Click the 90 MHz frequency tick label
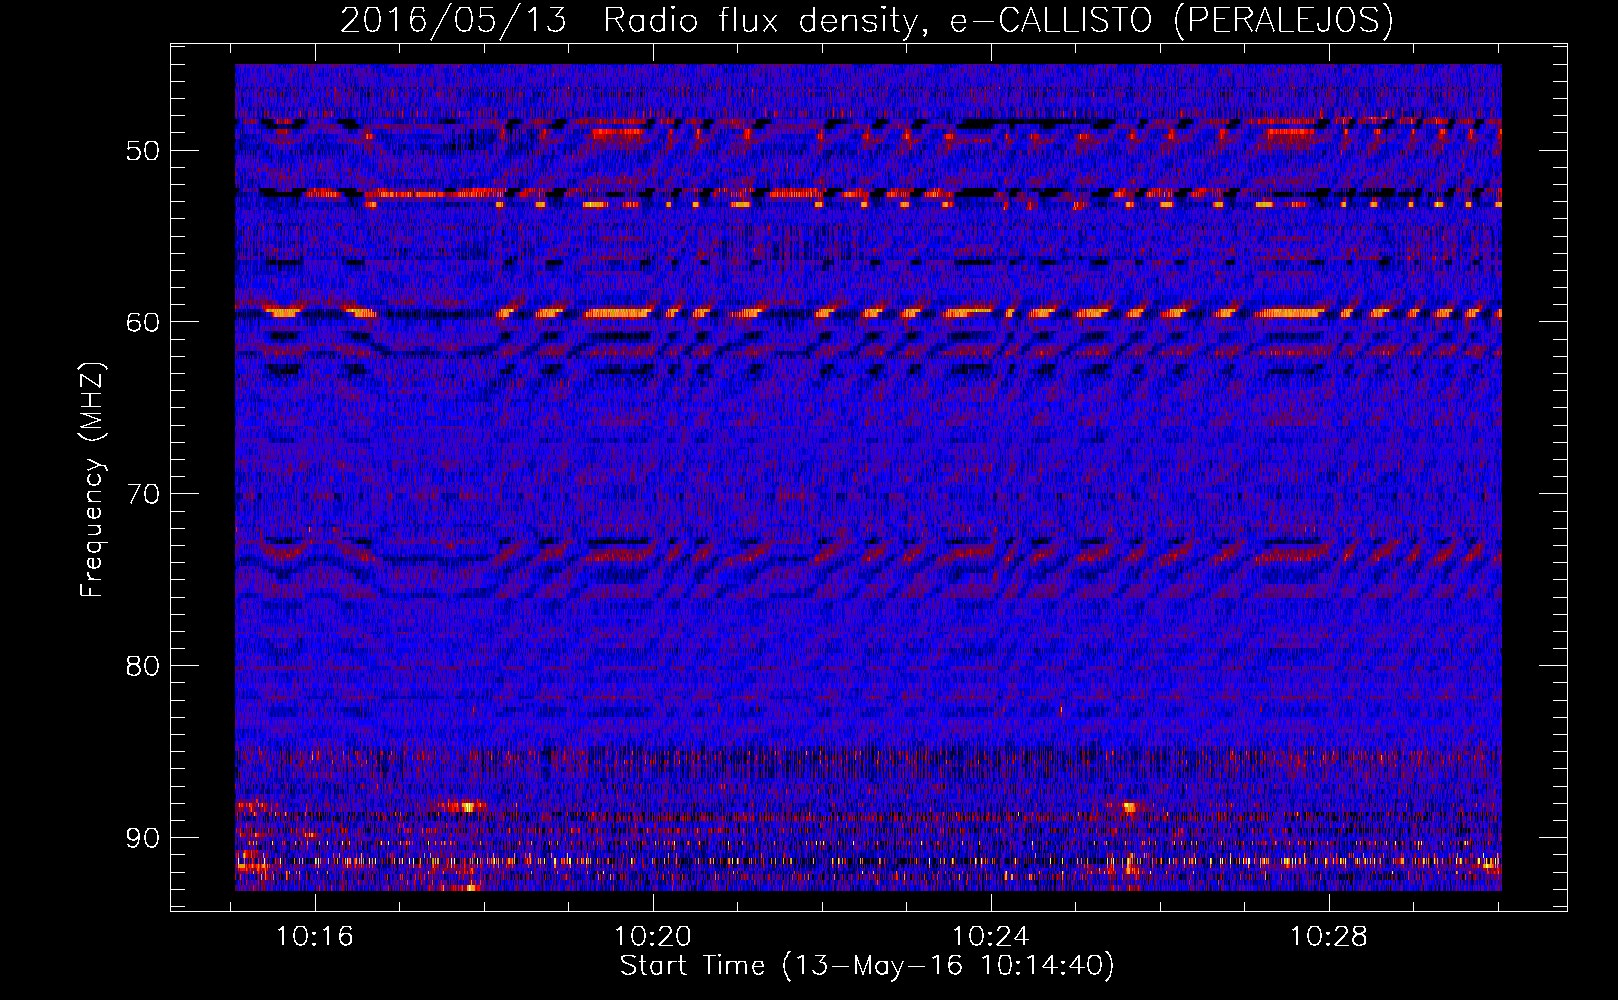The width and height of the screenshot is (1618, 1000). pyautogui.click(x=142, y=837)
